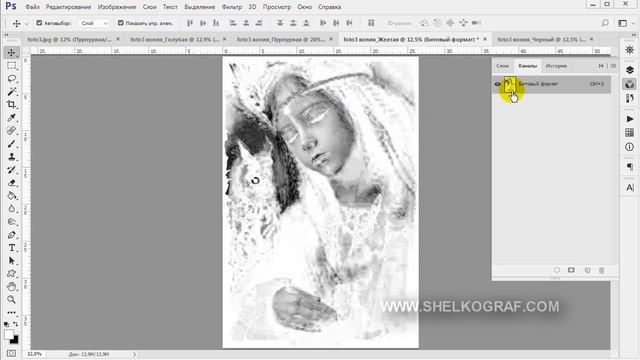Select the Healing Brush tool

(11, 131)
